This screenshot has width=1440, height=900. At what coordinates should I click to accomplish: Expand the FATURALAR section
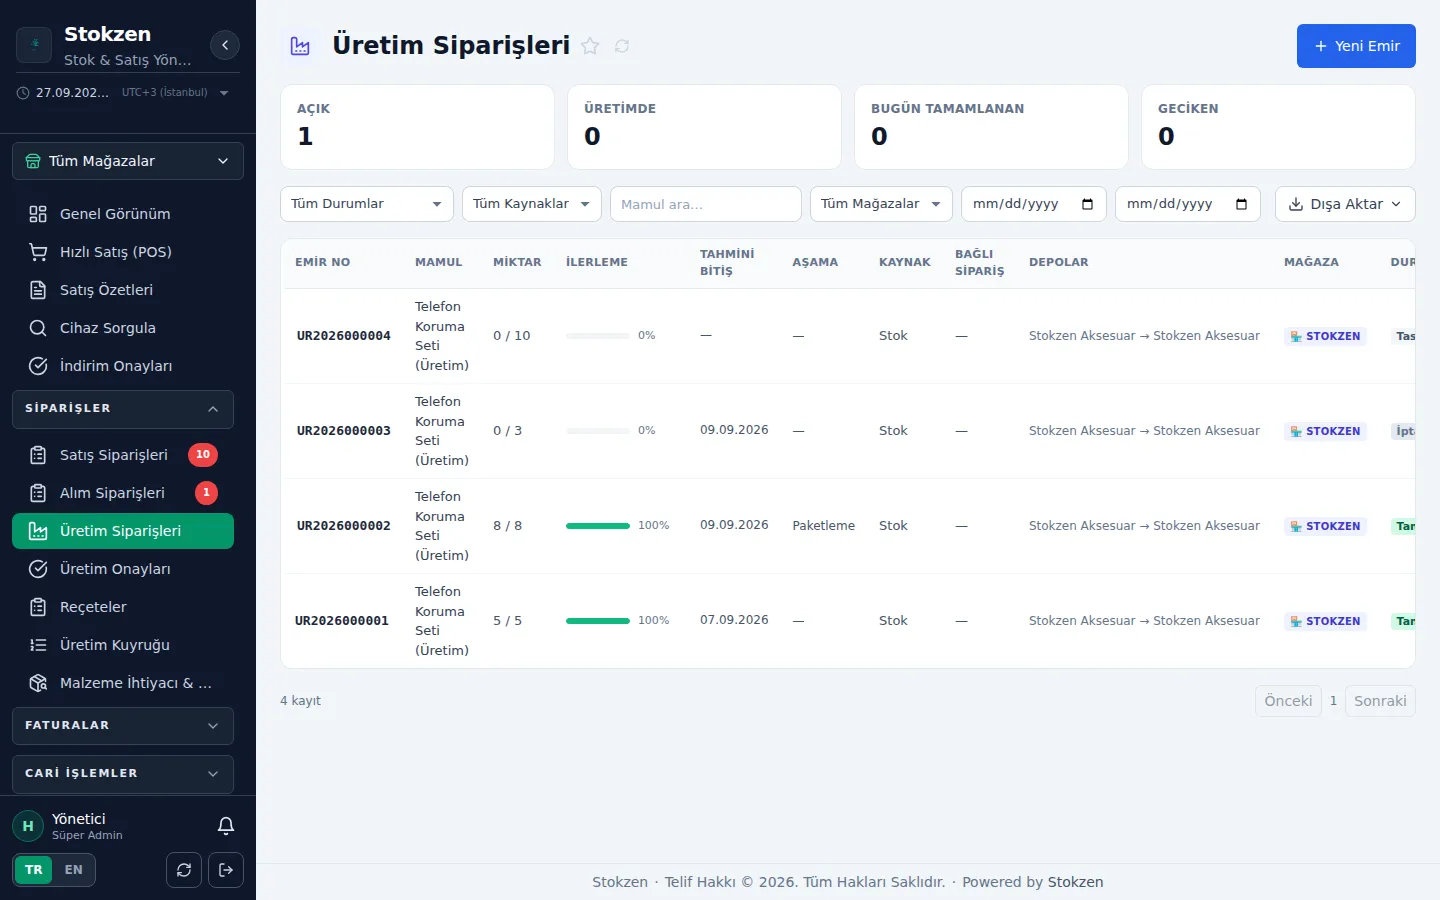pos(123,726)
